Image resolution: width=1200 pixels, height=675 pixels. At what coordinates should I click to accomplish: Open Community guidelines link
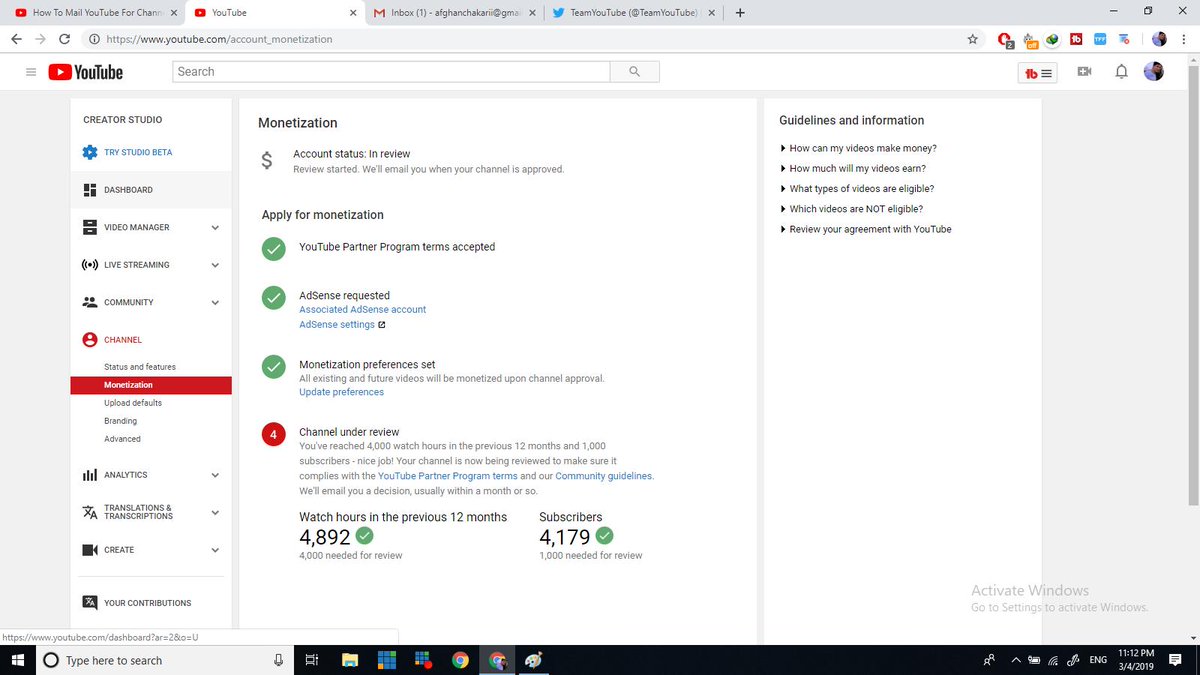[603, 476]
